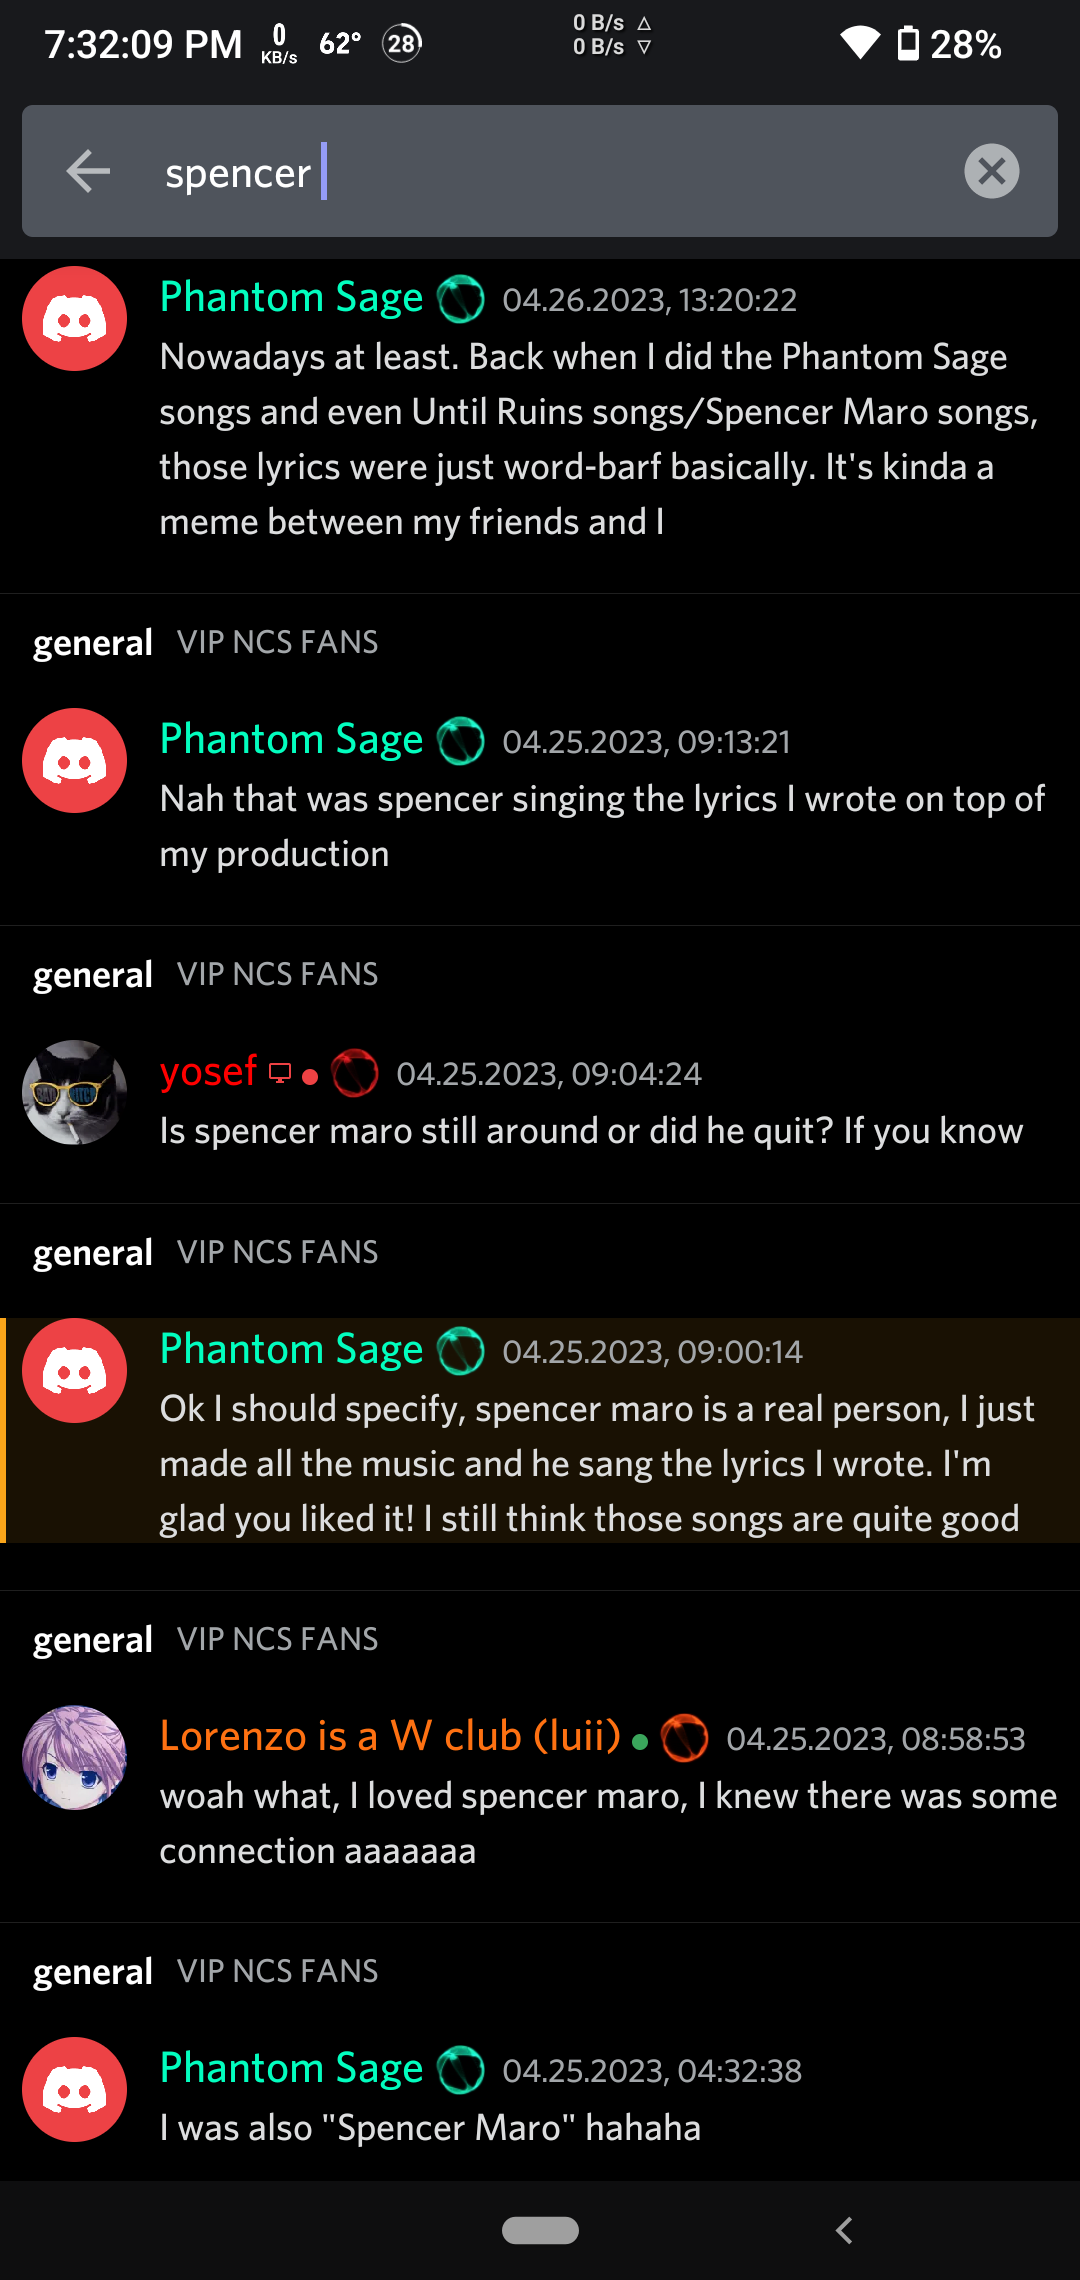Open yosef's cat avatar profile
The image size is (1080, 2280).
click(x=75, y=1092)
